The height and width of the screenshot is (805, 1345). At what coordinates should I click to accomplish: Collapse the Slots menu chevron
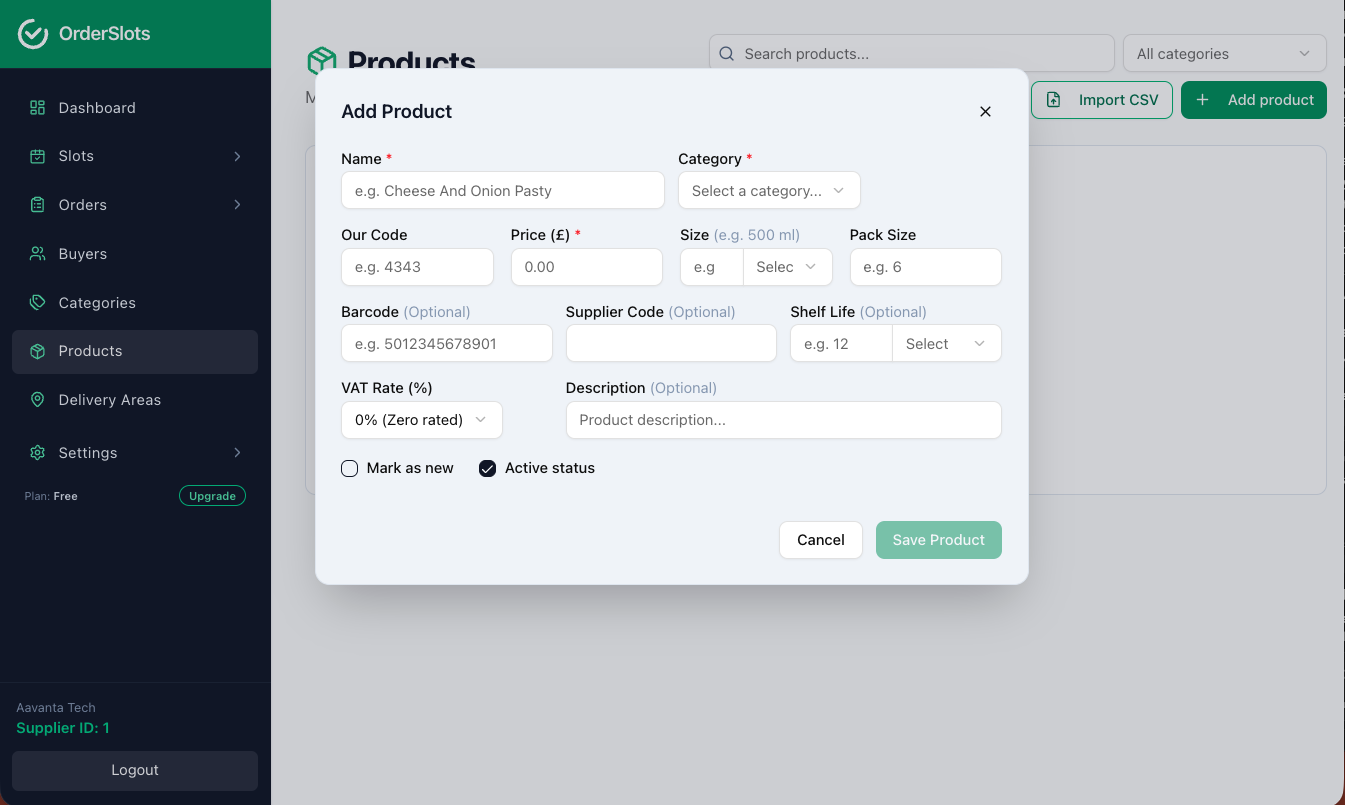coord(237,156)
